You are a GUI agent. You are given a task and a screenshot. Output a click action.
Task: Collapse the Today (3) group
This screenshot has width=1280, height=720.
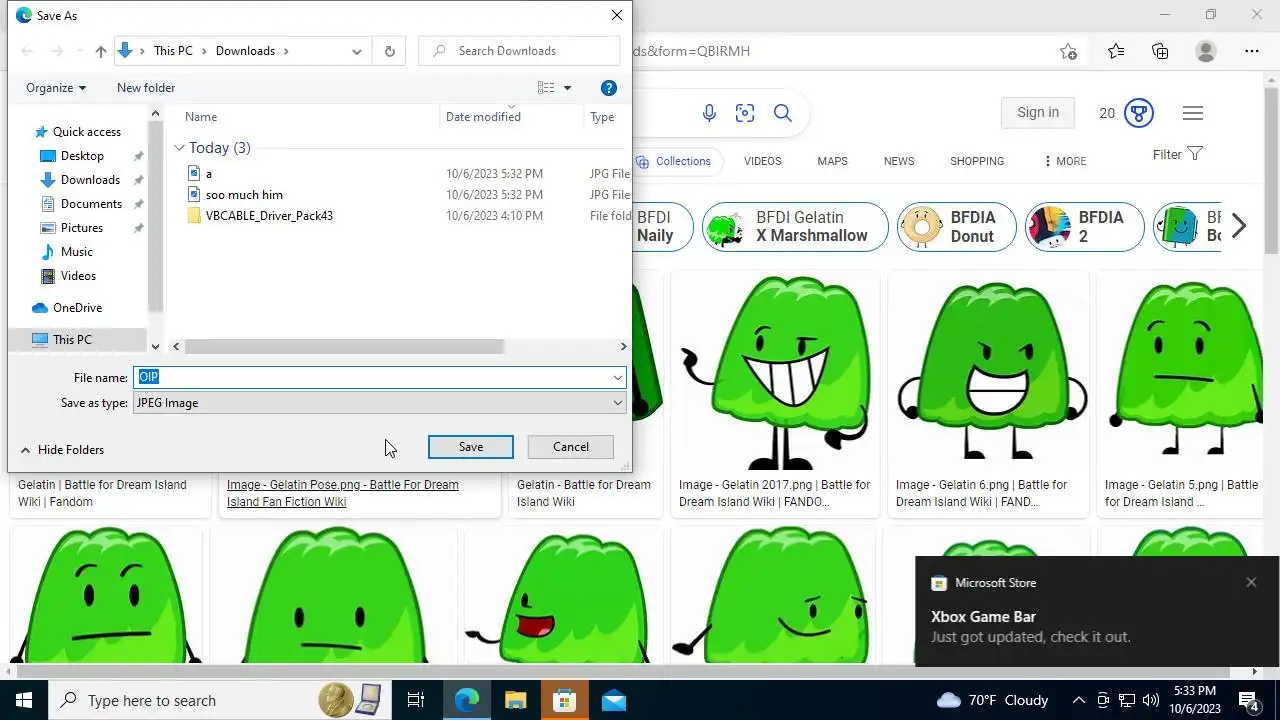coord(179,148)
